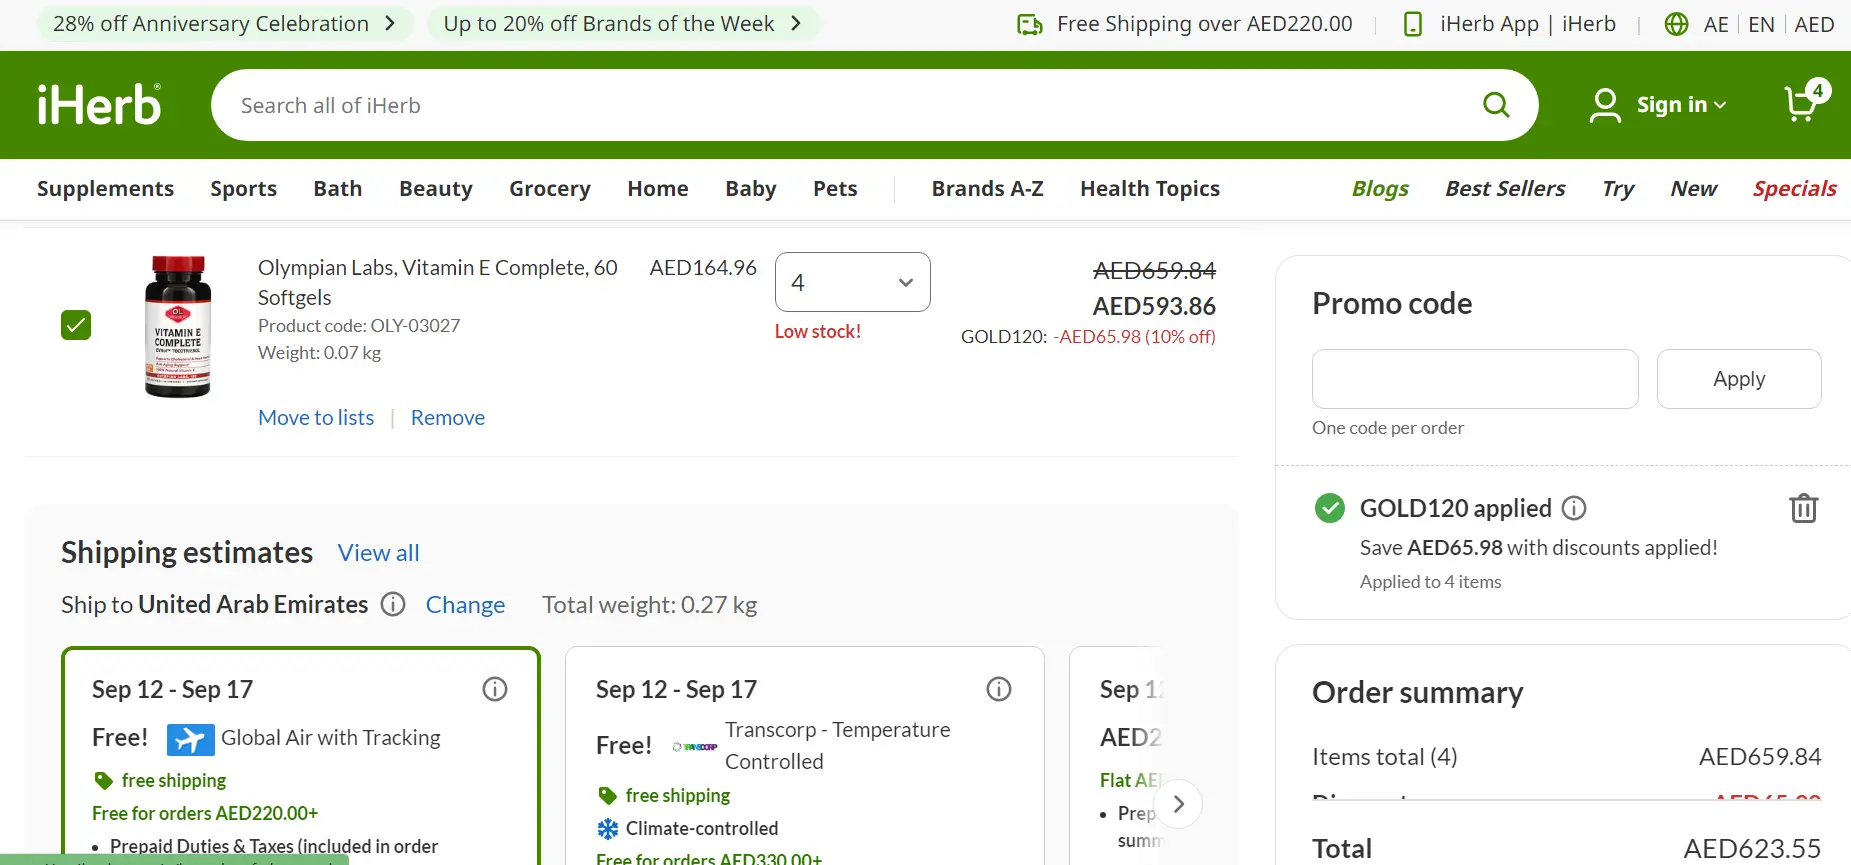Click the AED currency selector
This screenshot has height=865, width=1851.
click(1814, 24)
